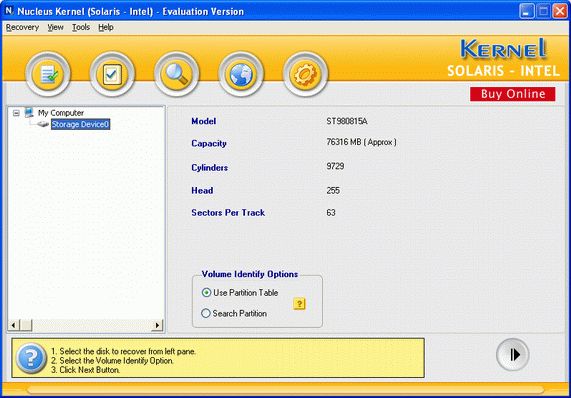Viewport: 571px width, 398px height.
Task: Click the globe toolbar icon
Action: click(241, 74)
